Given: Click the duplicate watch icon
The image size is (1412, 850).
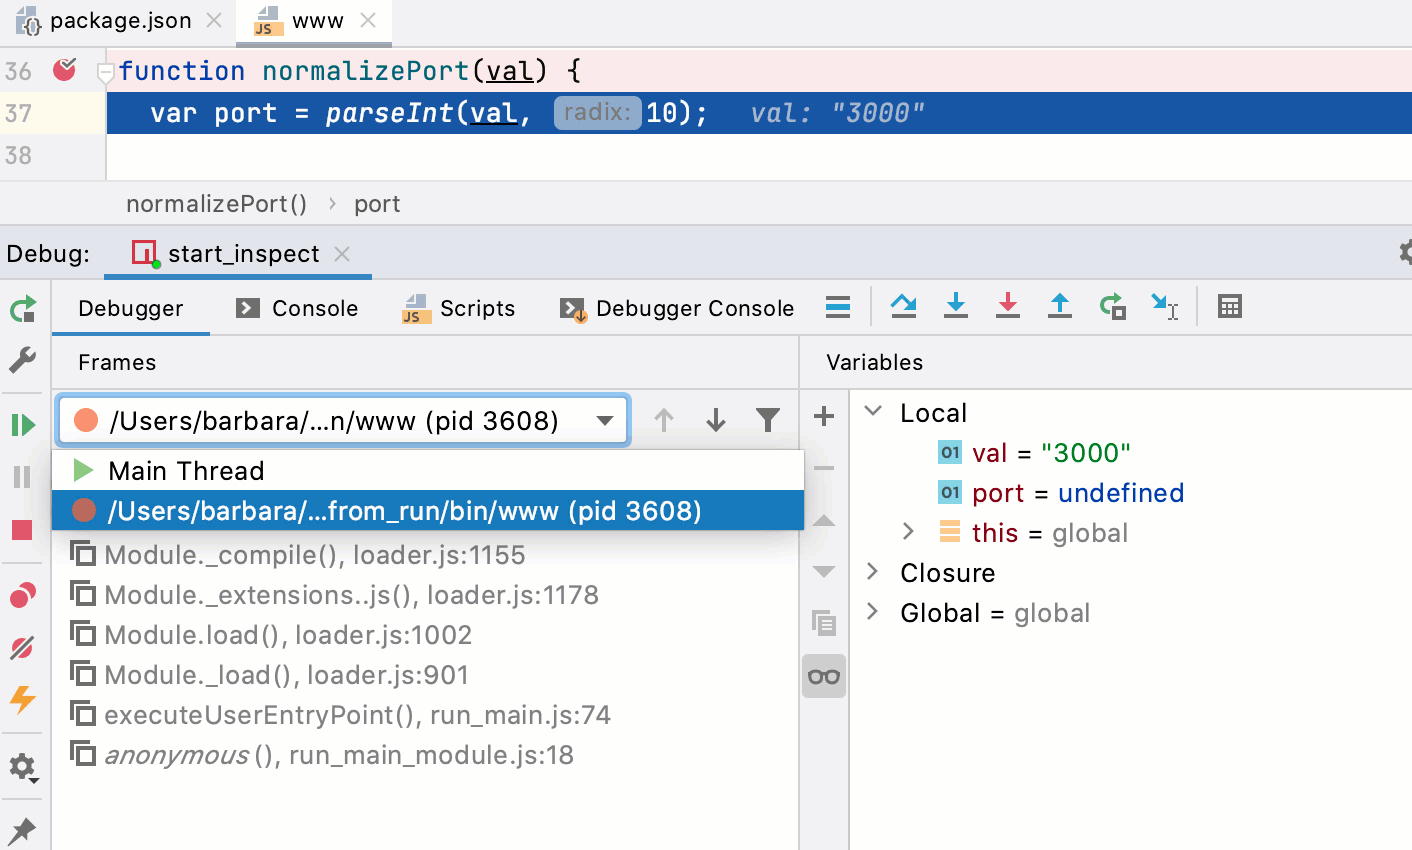Looking at the screenshot, I should tap(824, 624).
